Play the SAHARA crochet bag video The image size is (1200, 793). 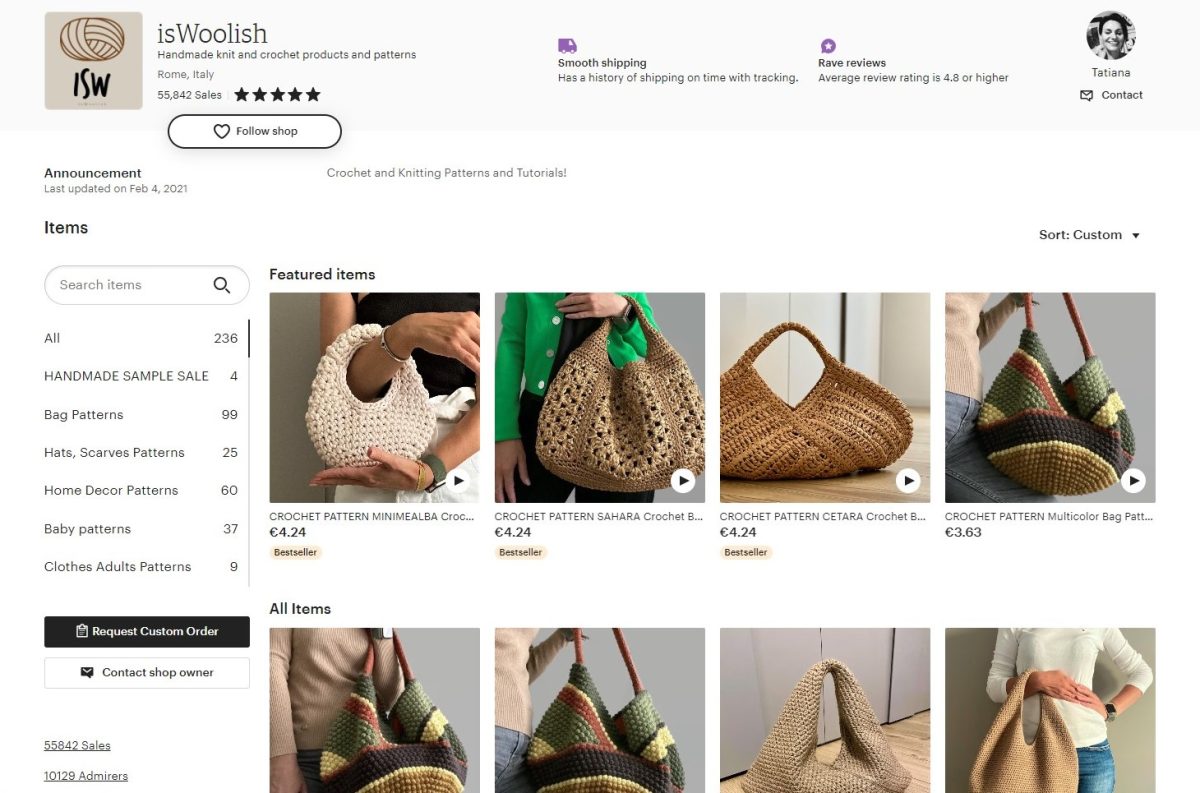click(x=683, y=480)
